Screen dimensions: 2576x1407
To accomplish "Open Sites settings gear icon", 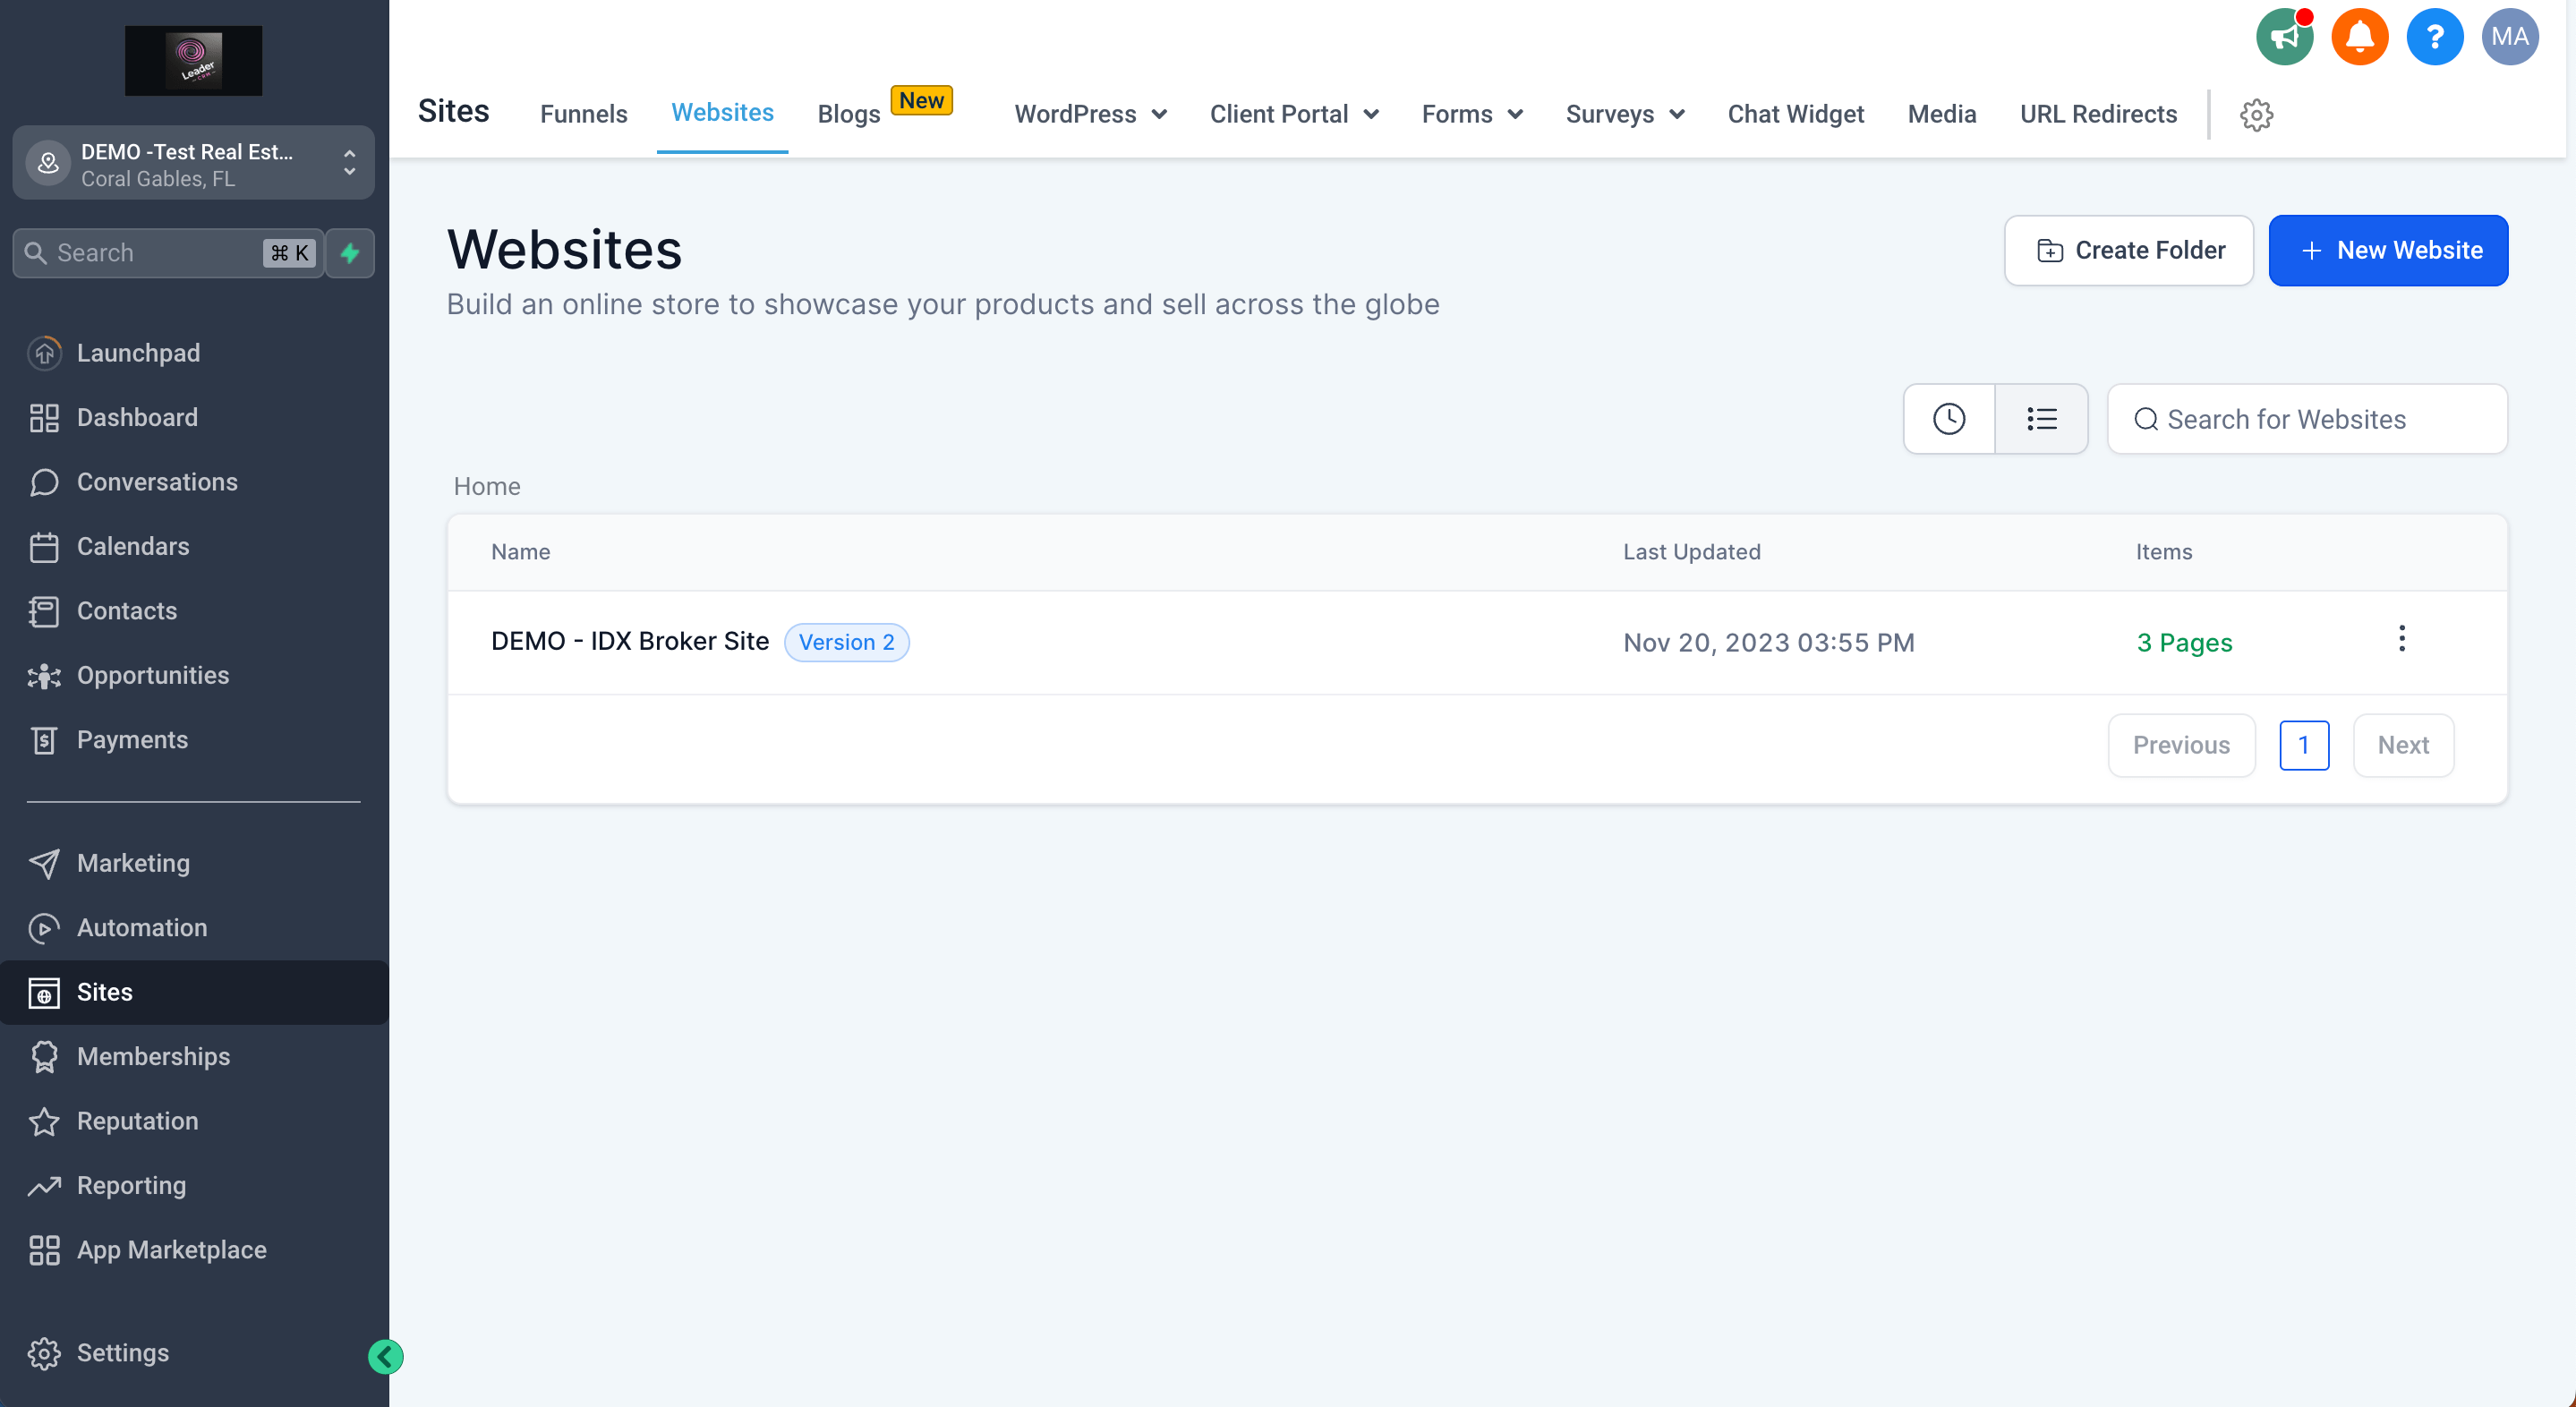I will 2256,115.
